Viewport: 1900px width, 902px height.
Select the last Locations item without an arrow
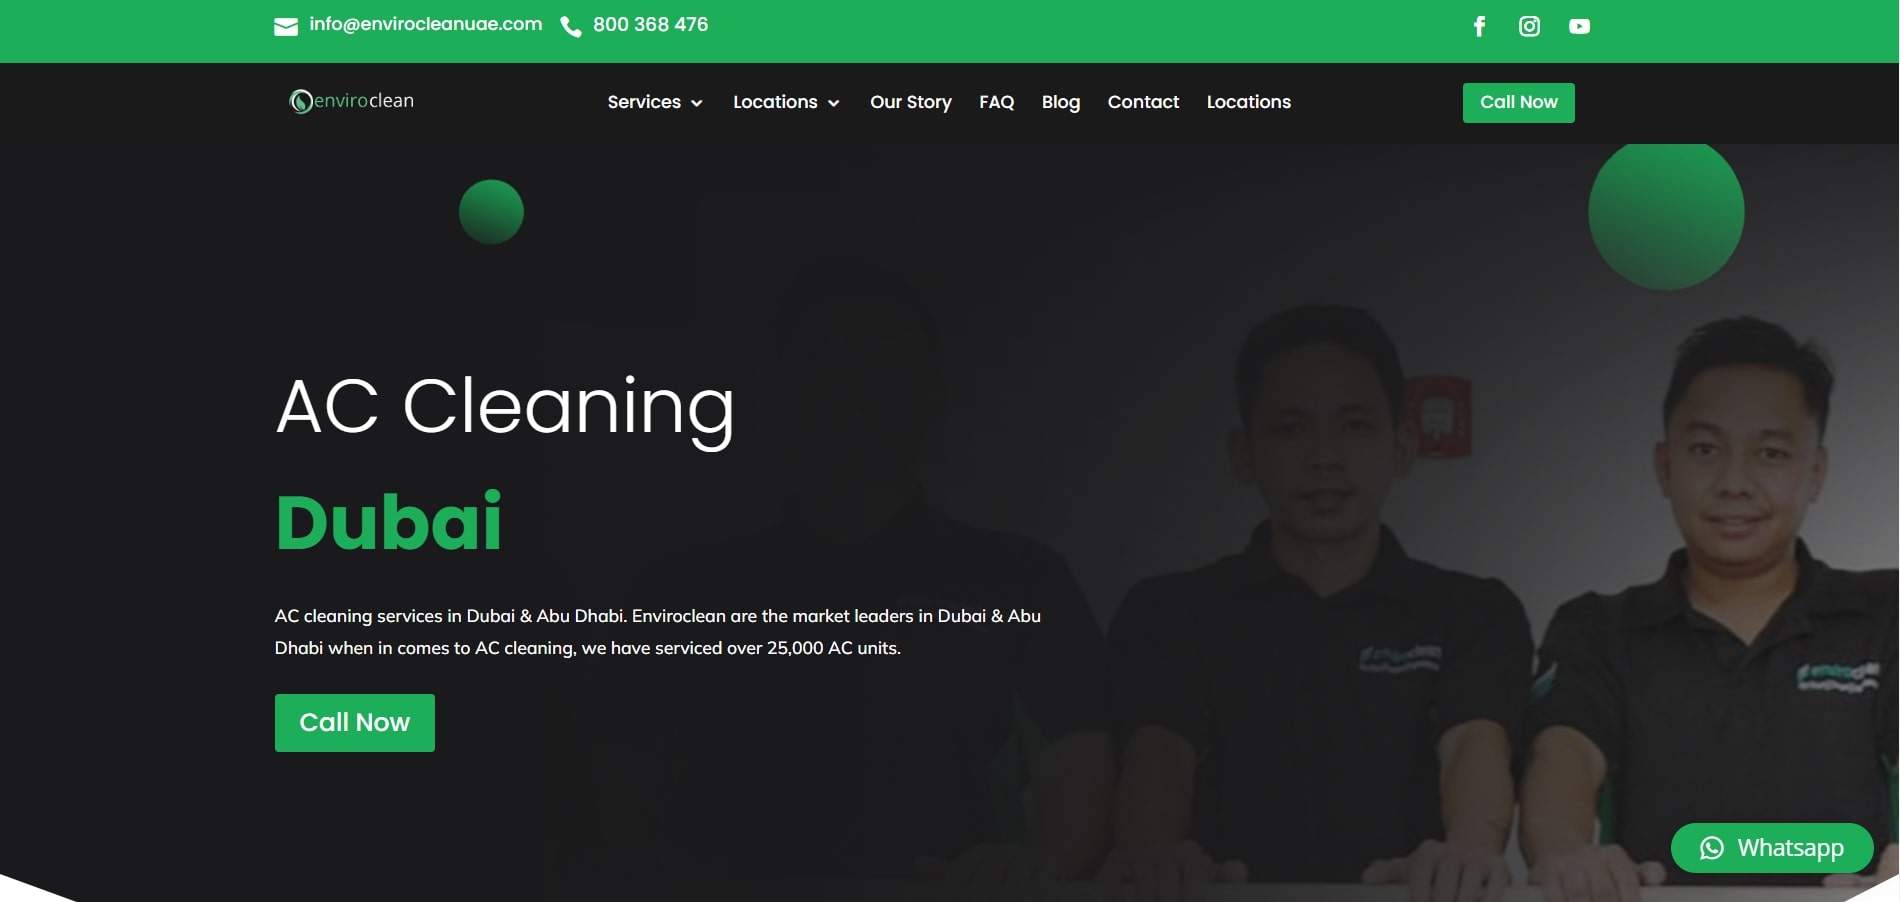coord(1249,102)
